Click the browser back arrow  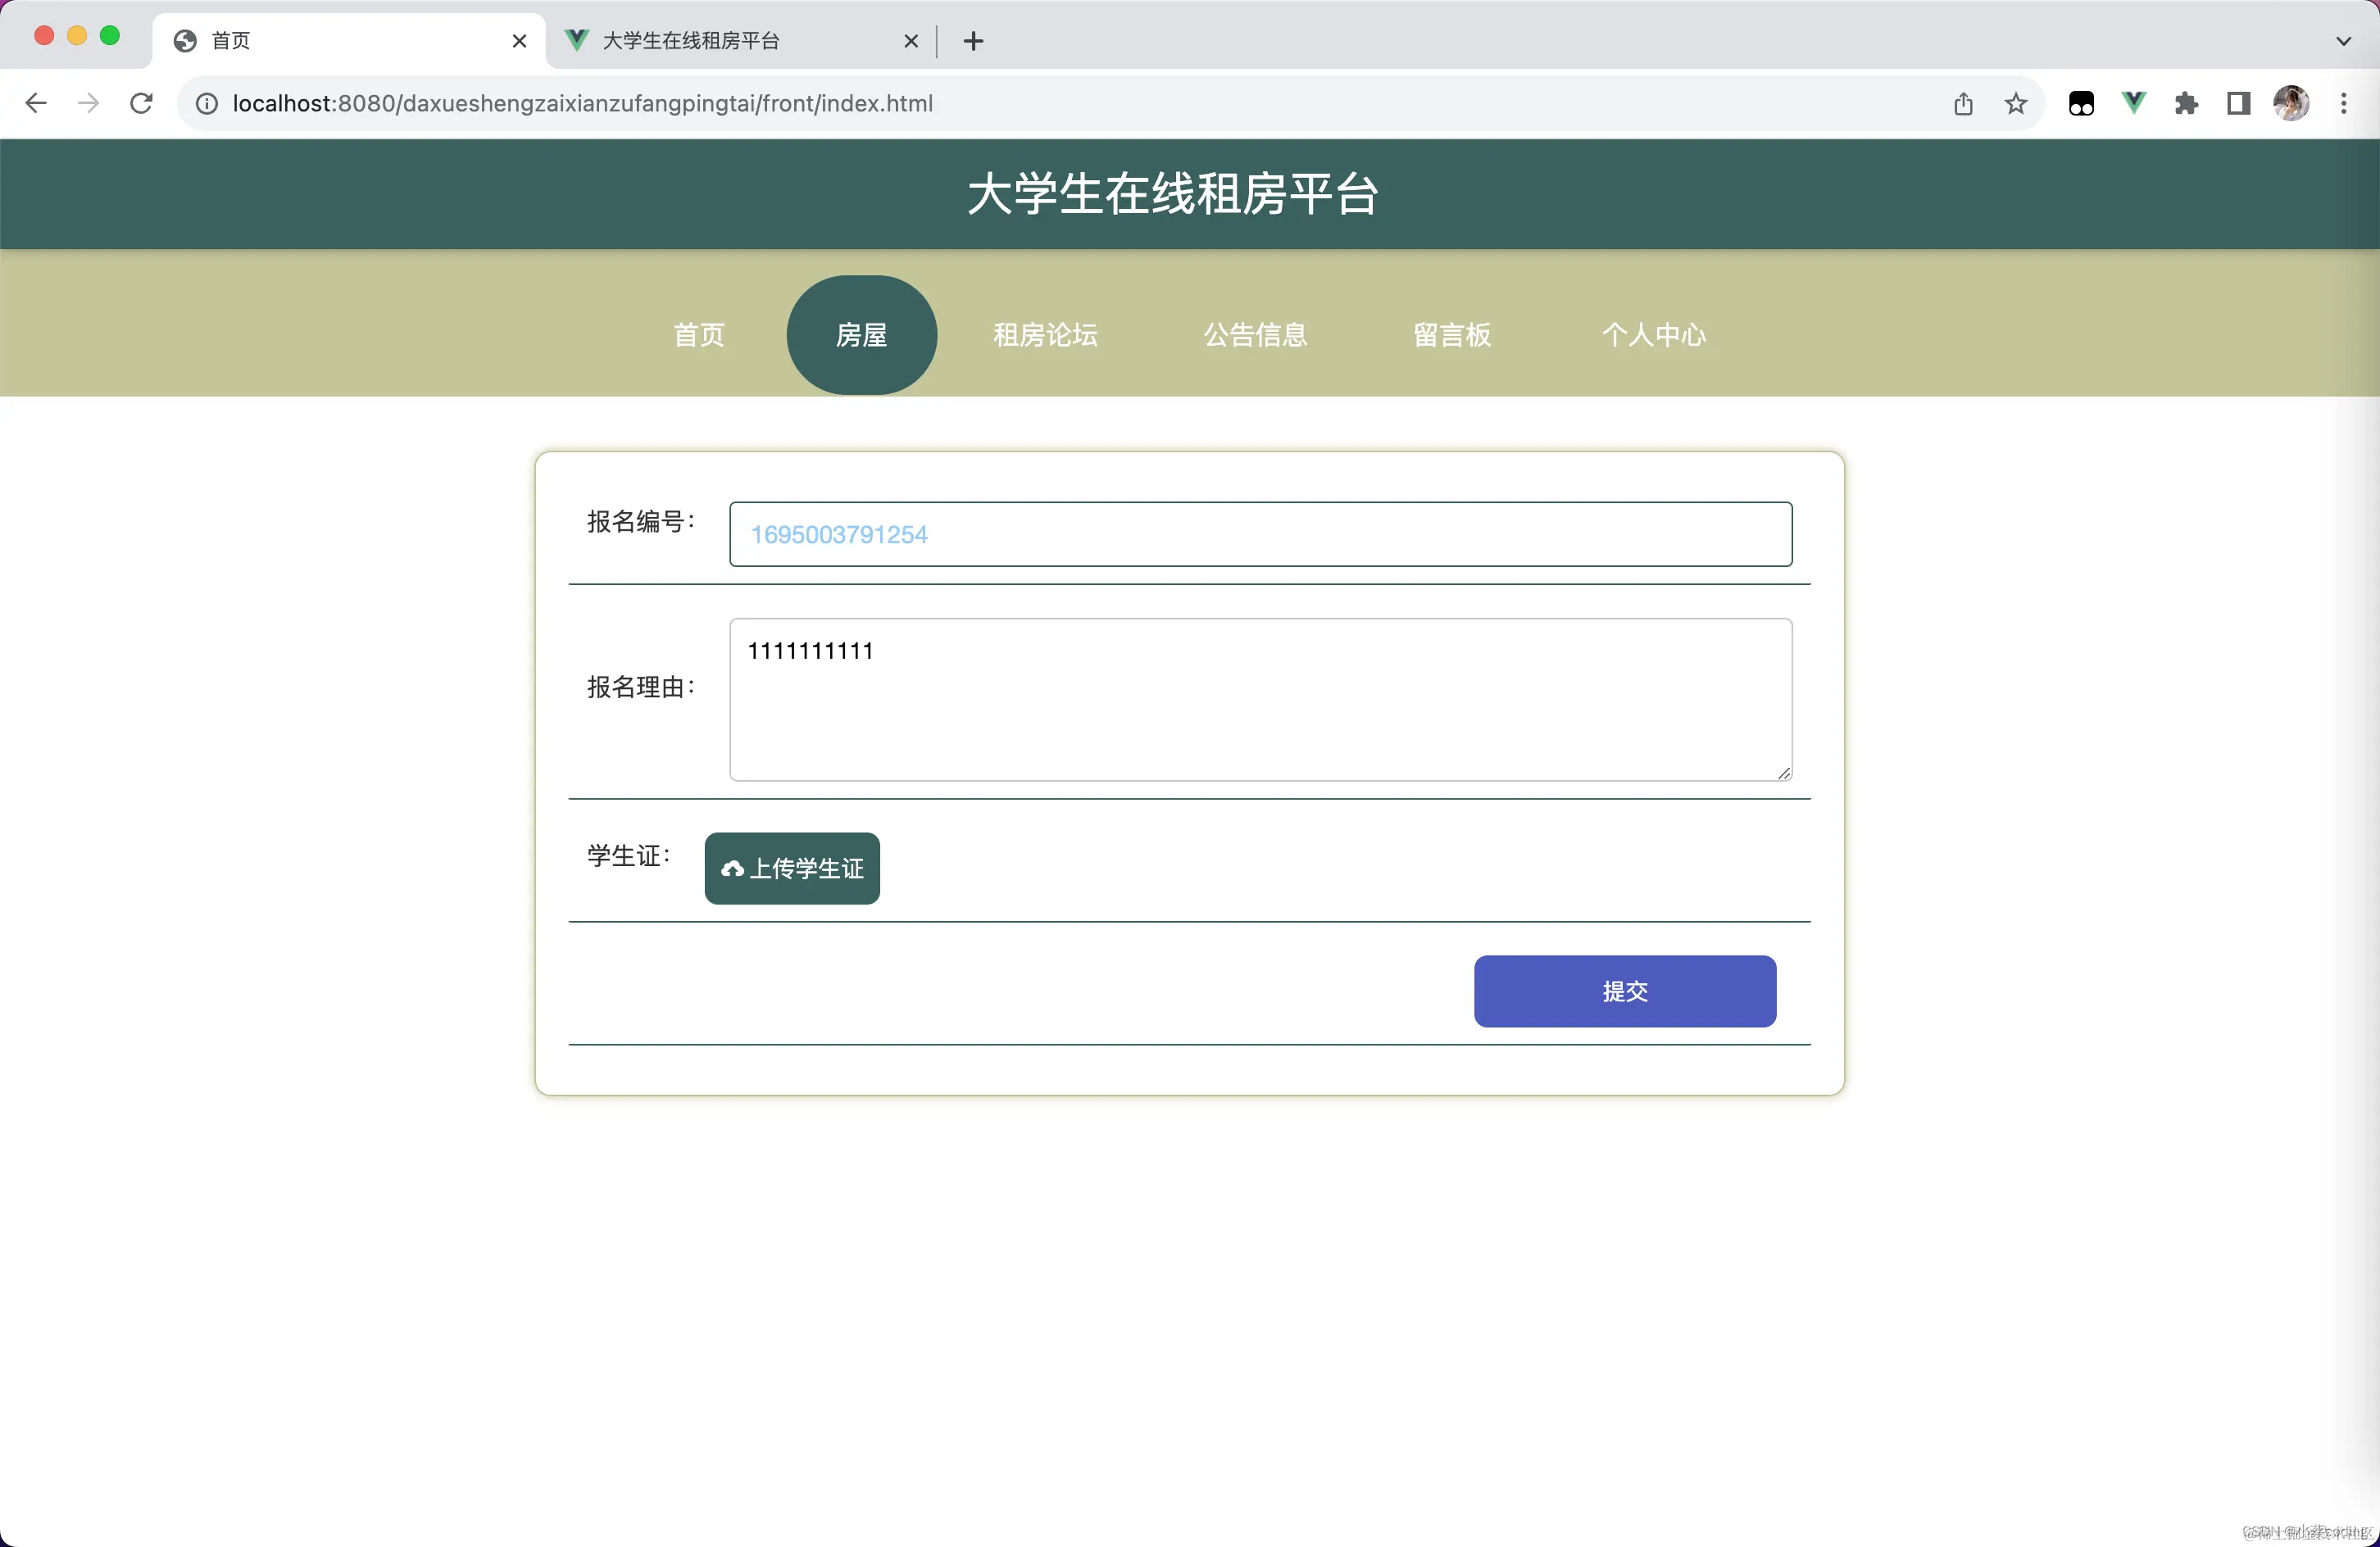point(36,103)
